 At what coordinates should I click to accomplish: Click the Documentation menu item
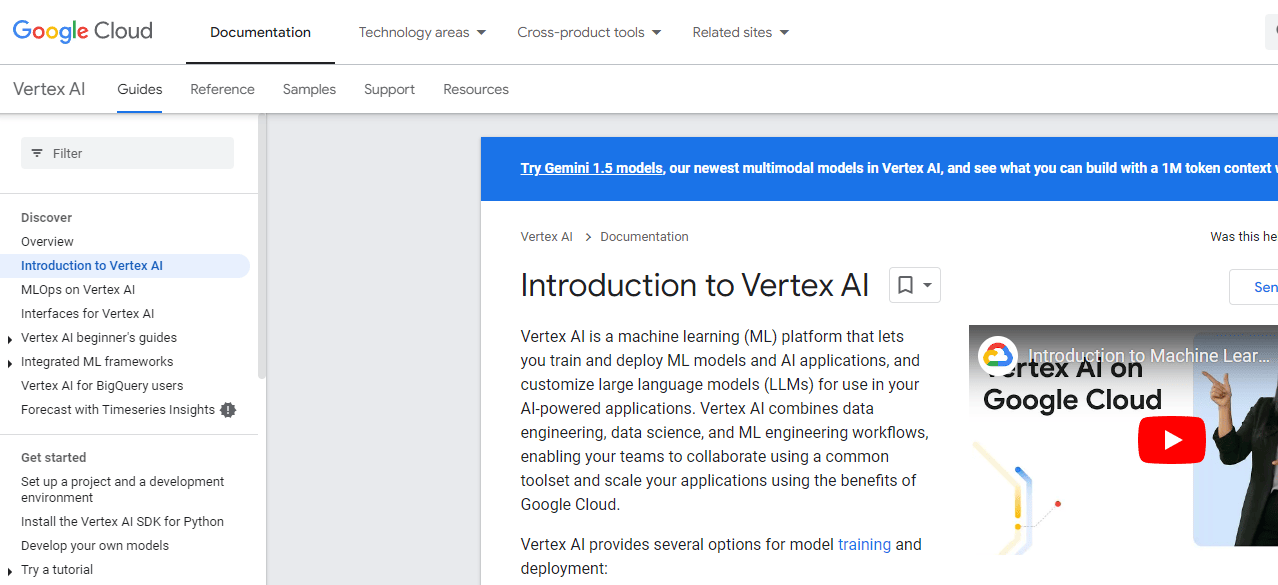[260, 32]
